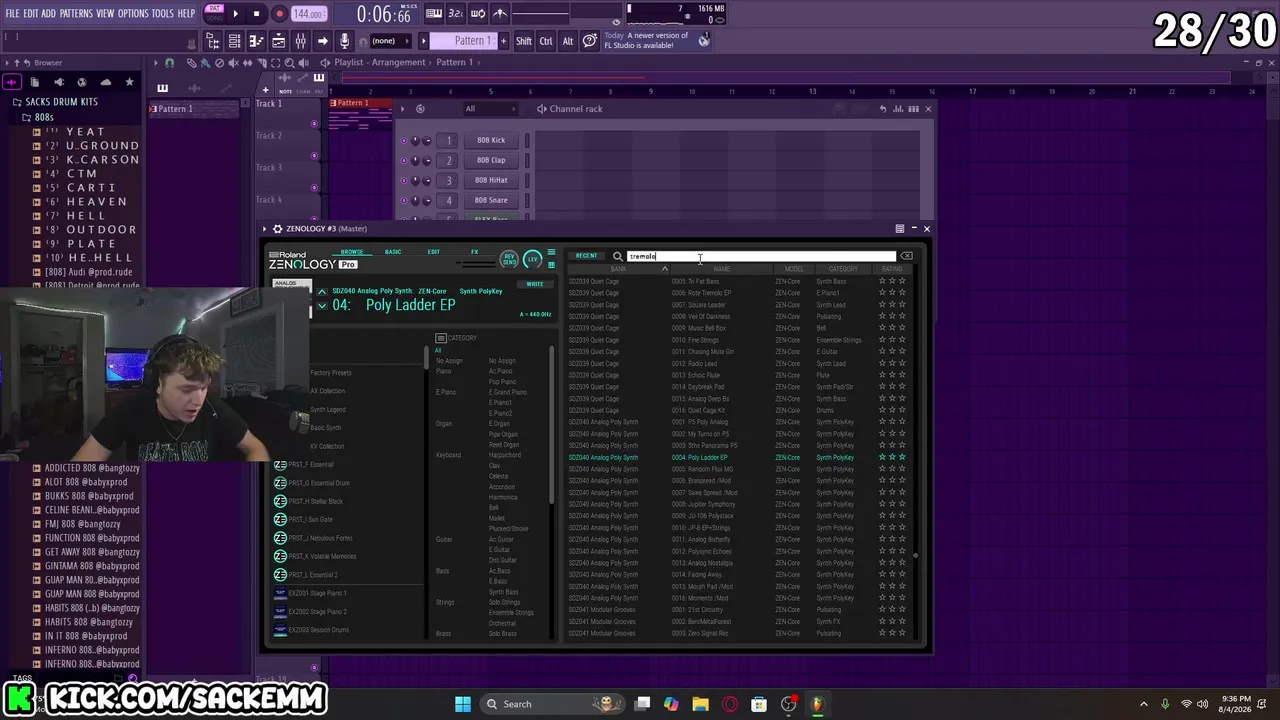Select the browser favorites star tab

tap(129, 82)
